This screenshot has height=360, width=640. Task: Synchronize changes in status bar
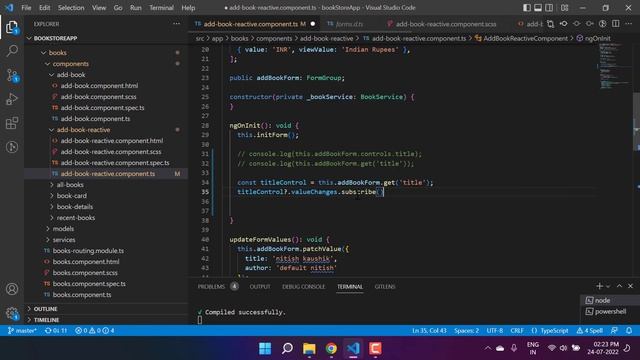coord(56,331)
